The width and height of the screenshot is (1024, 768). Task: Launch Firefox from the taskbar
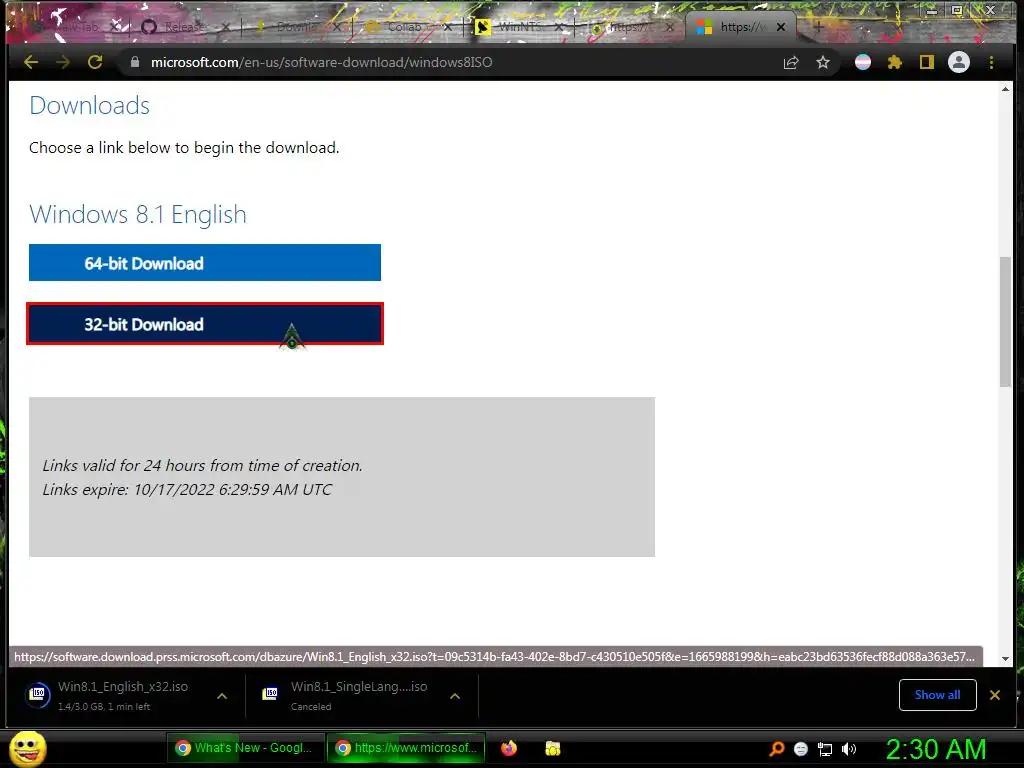[509, 748]
